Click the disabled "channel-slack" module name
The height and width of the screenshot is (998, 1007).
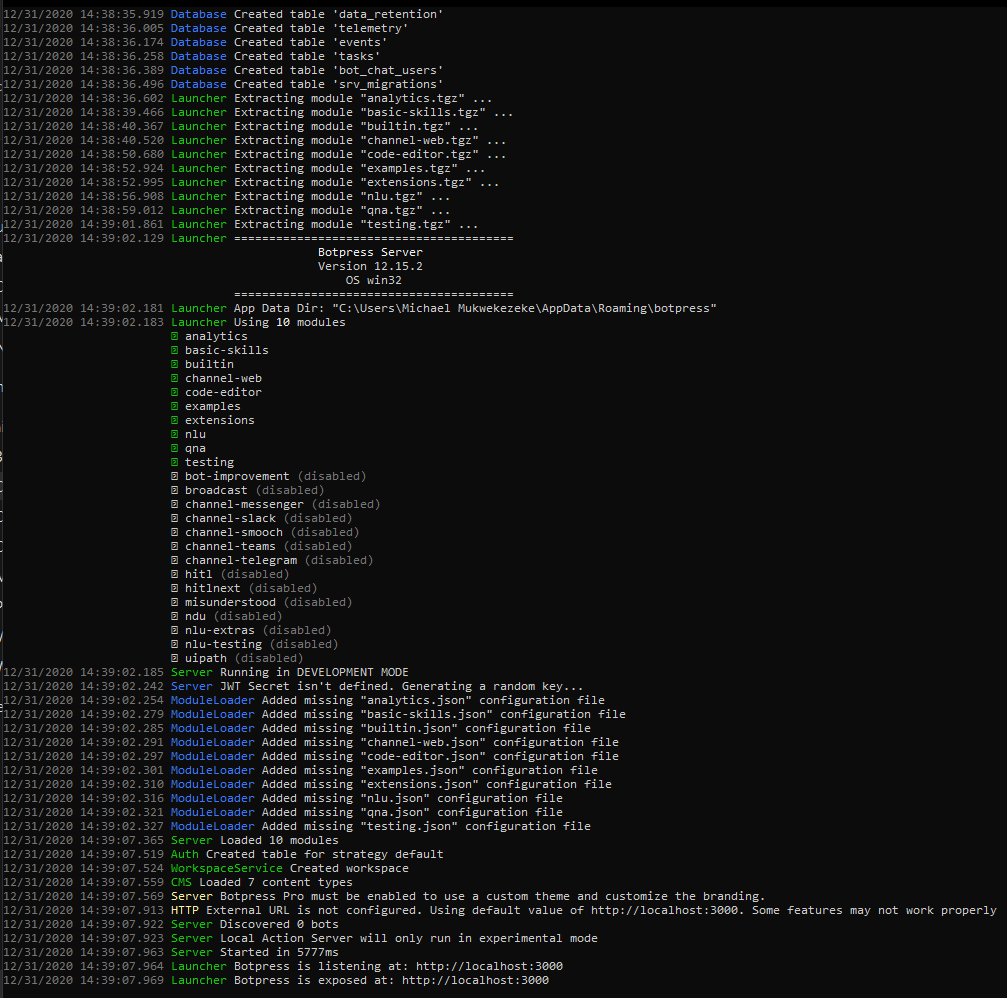(x=231, y=518)
